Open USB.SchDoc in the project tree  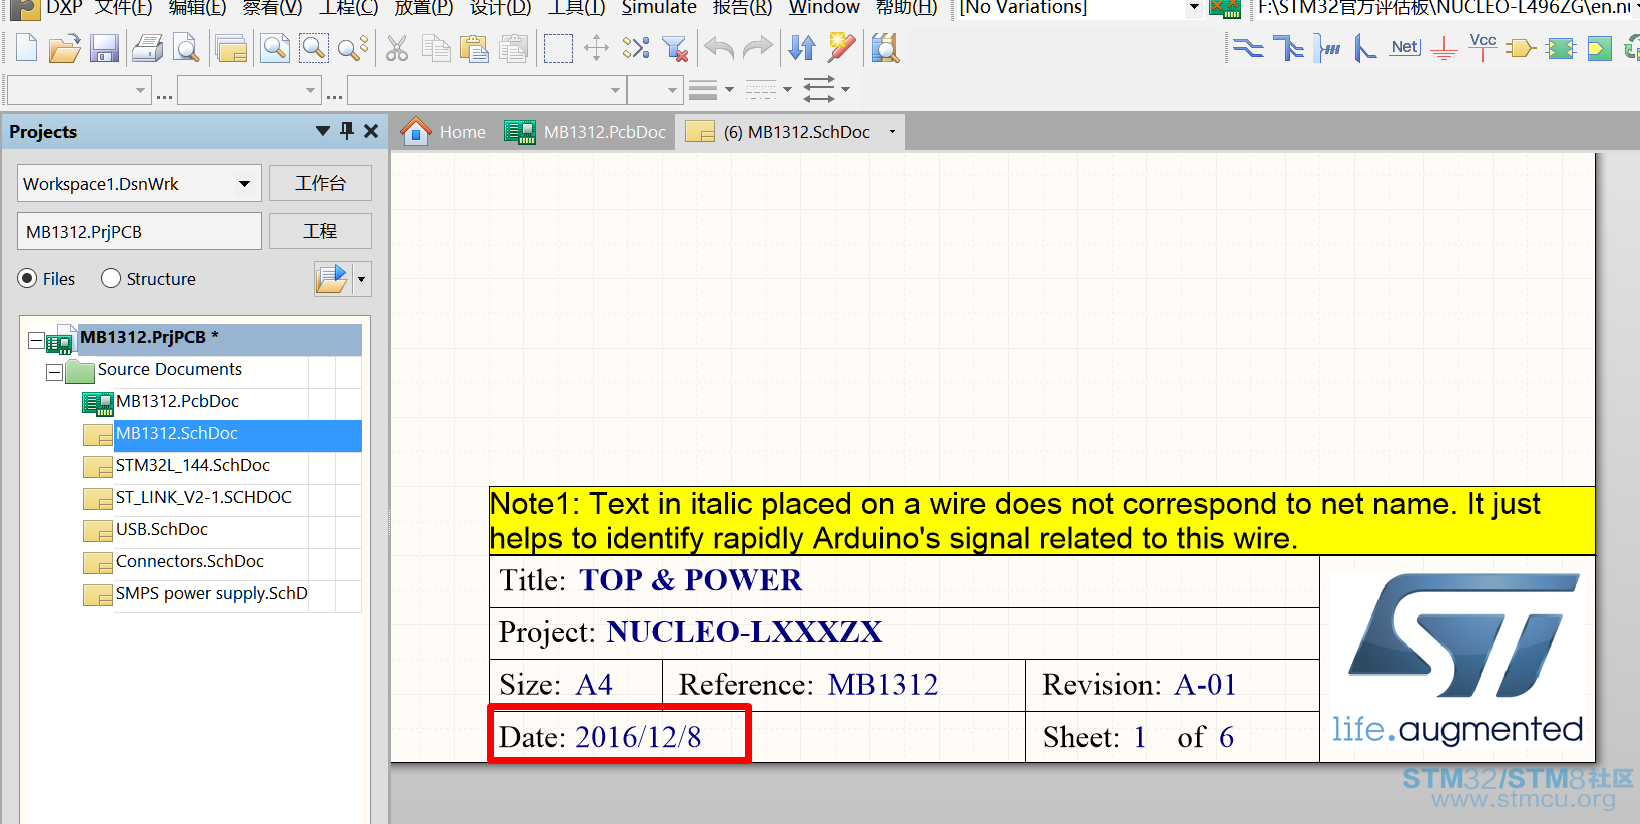click(x=162, y=529)
